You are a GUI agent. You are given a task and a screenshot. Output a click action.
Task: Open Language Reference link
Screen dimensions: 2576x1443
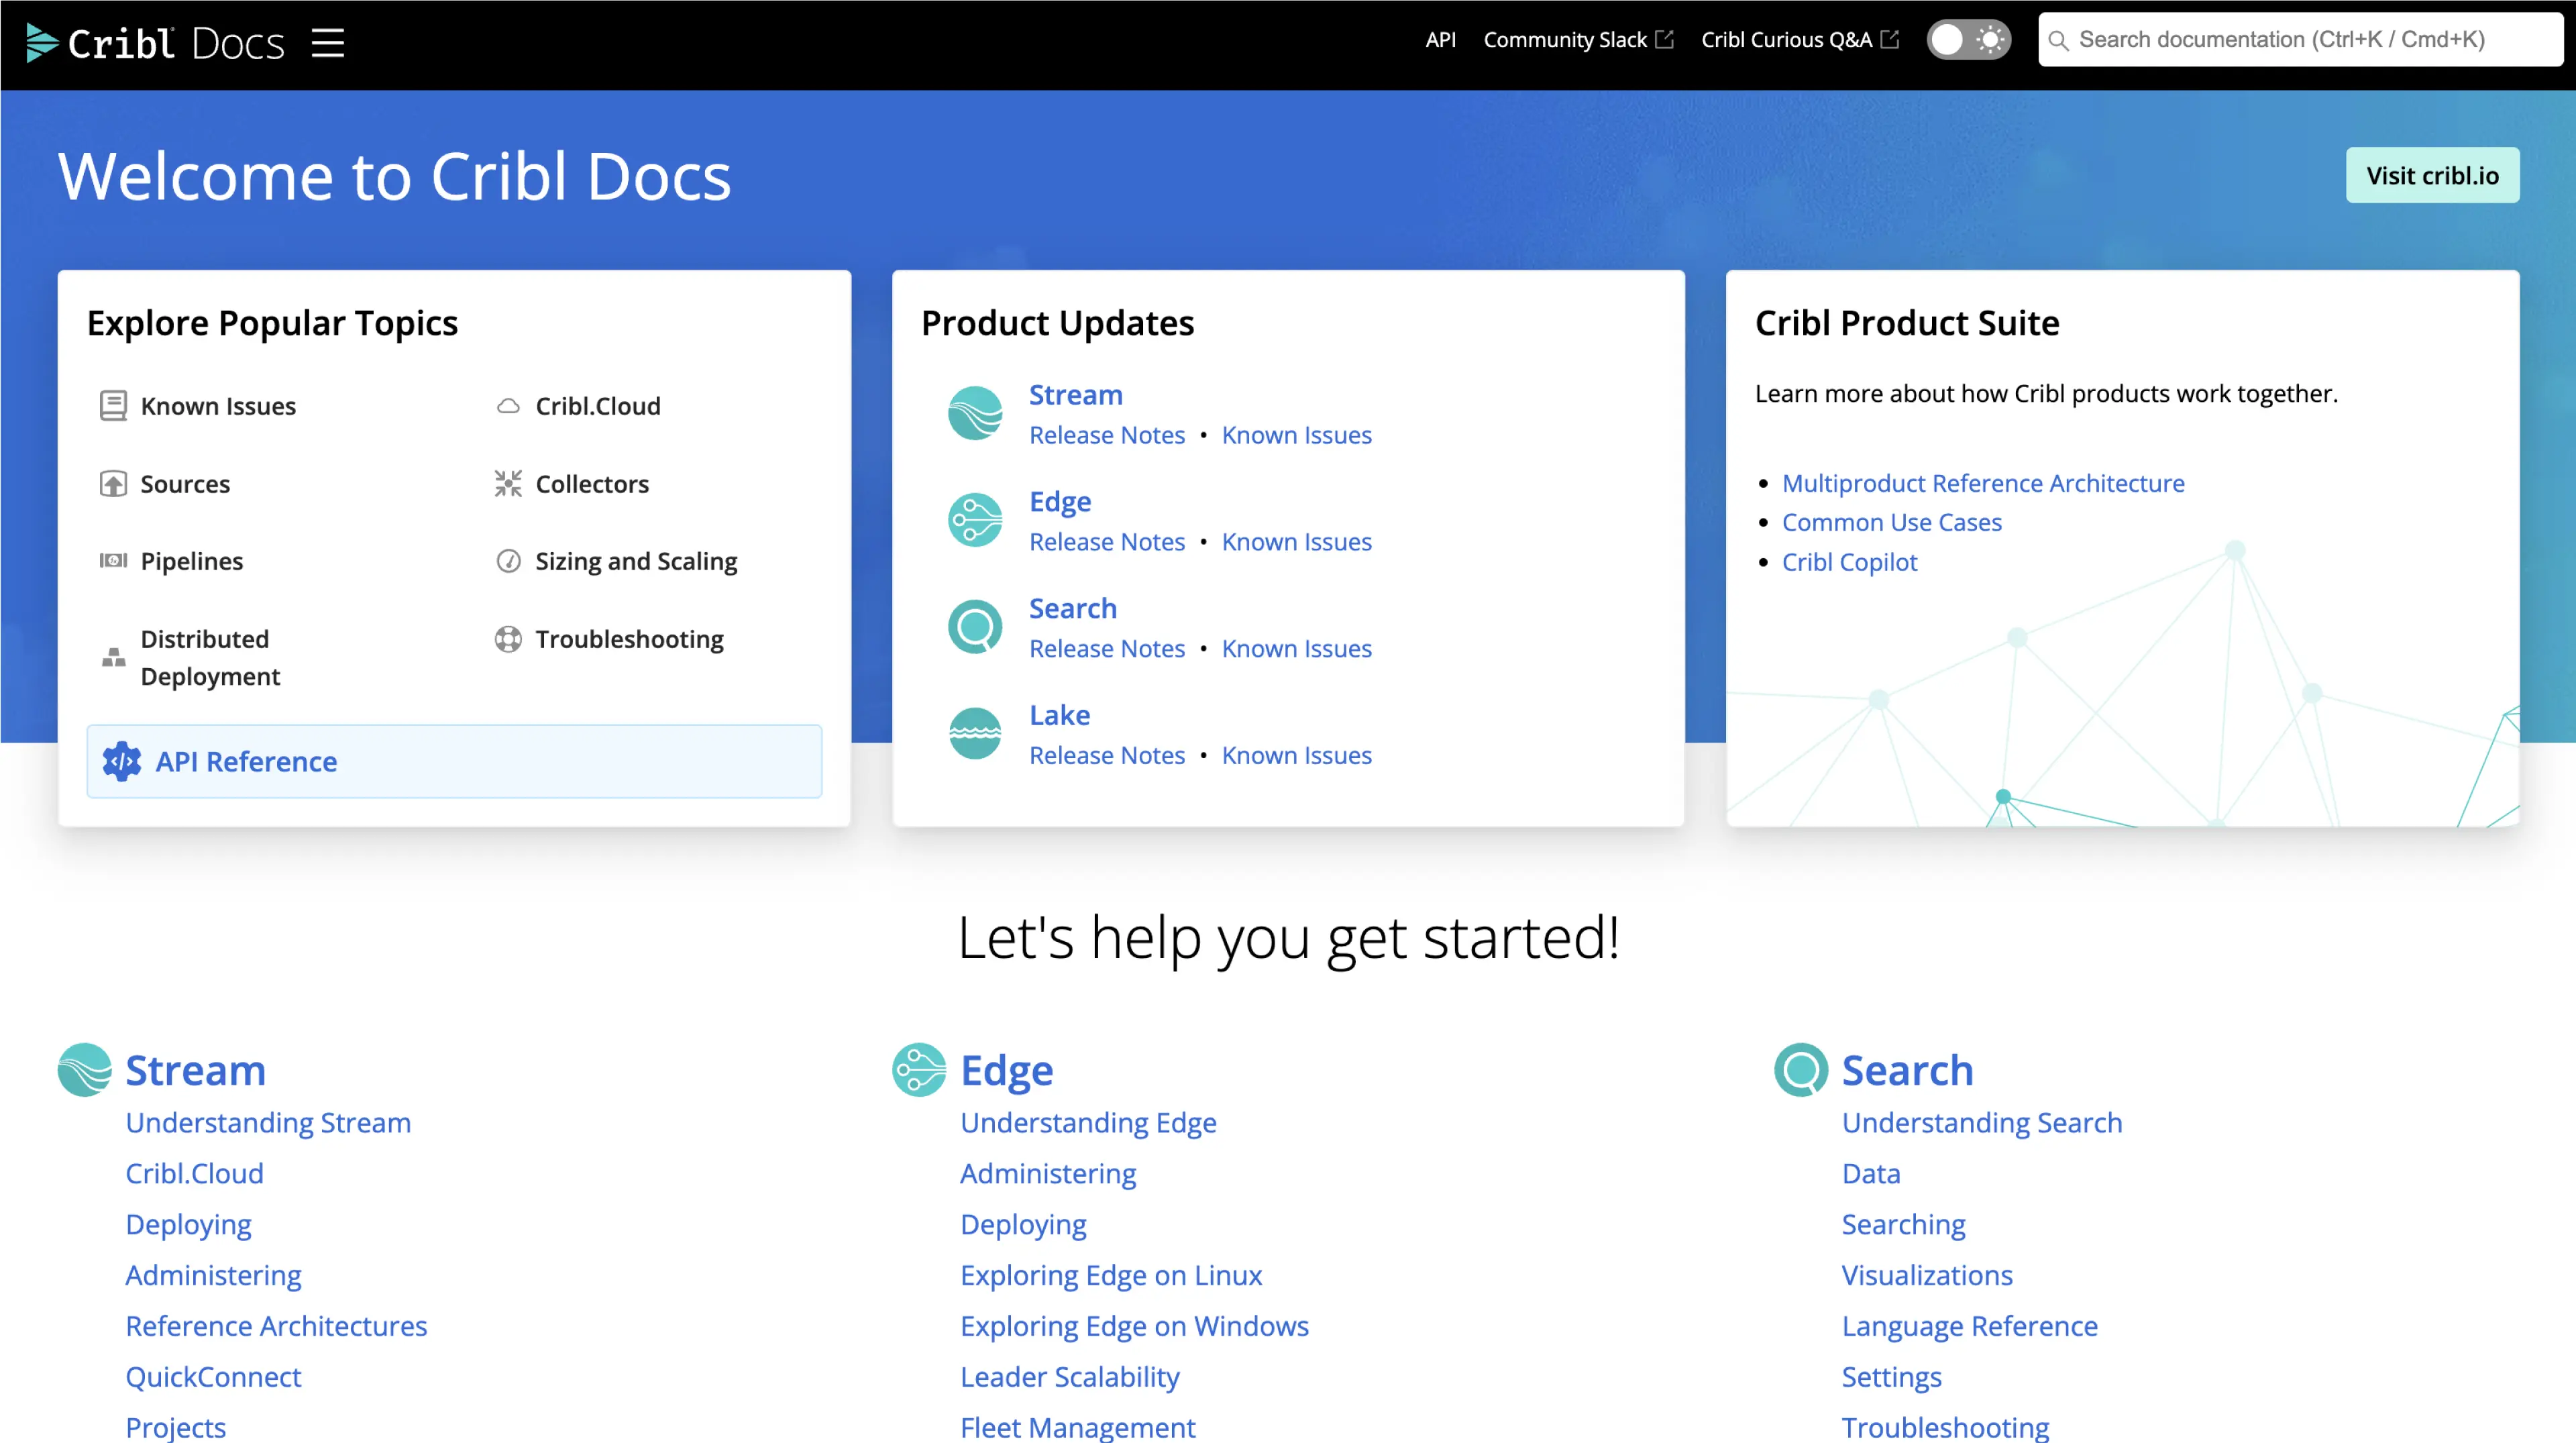pyautogui.click(x=1970, y=1326)
